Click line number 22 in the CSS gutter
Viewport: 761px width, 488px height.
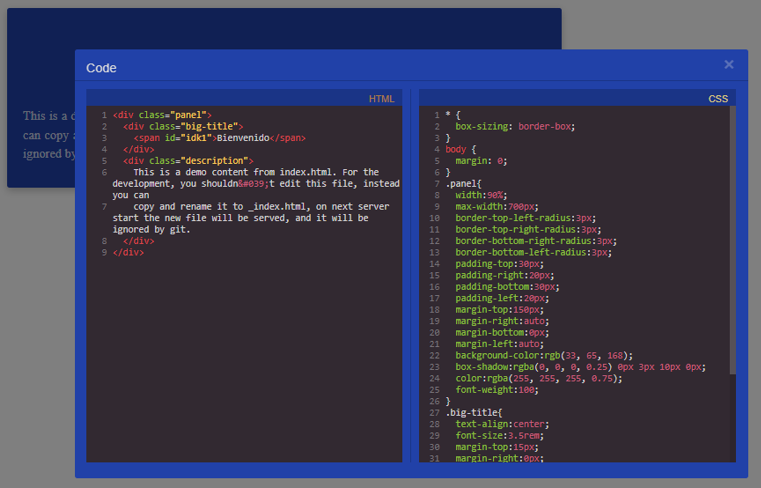[434, 355]
